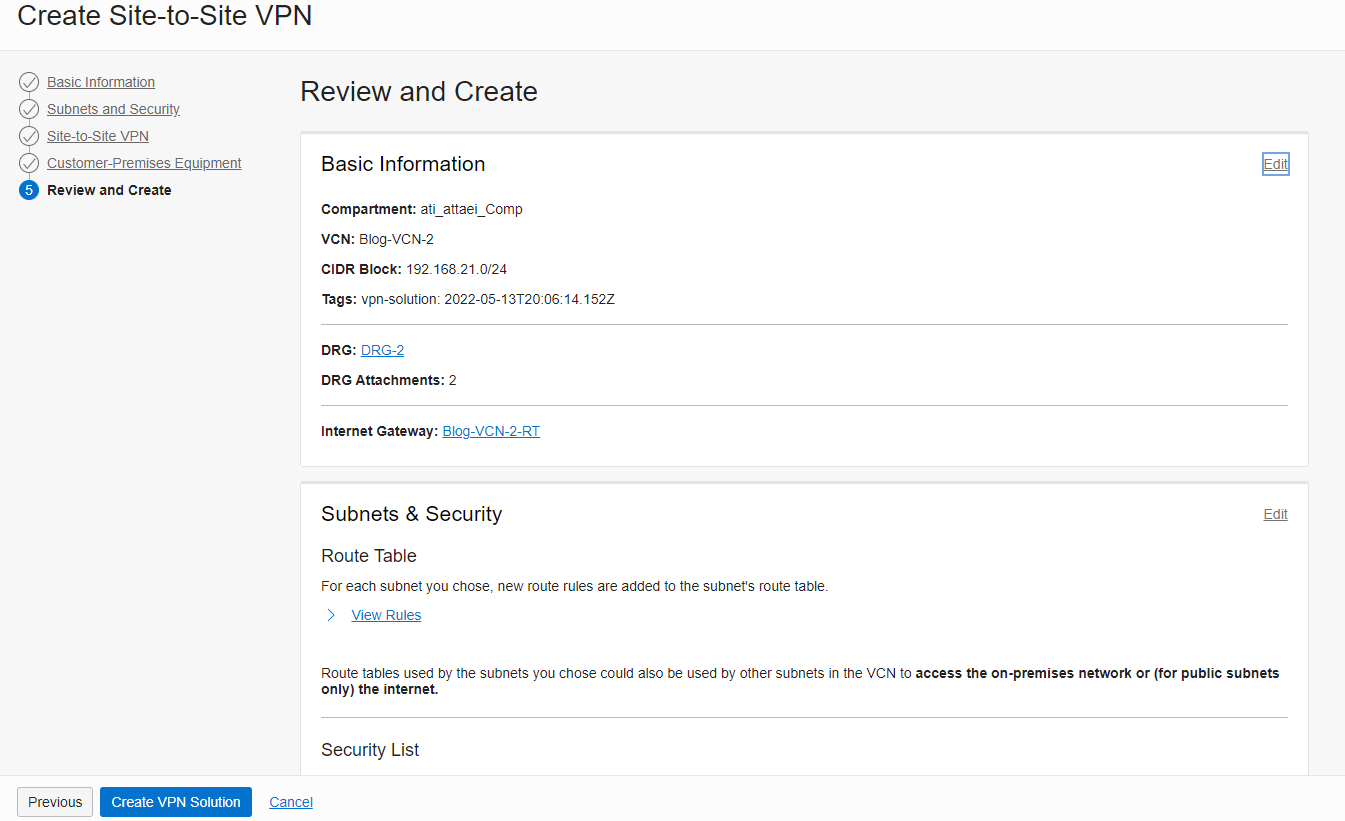Click the step 5 number circle icon
The height and width of the screenshot is (821, 1345).
click(x=29, y=190)
